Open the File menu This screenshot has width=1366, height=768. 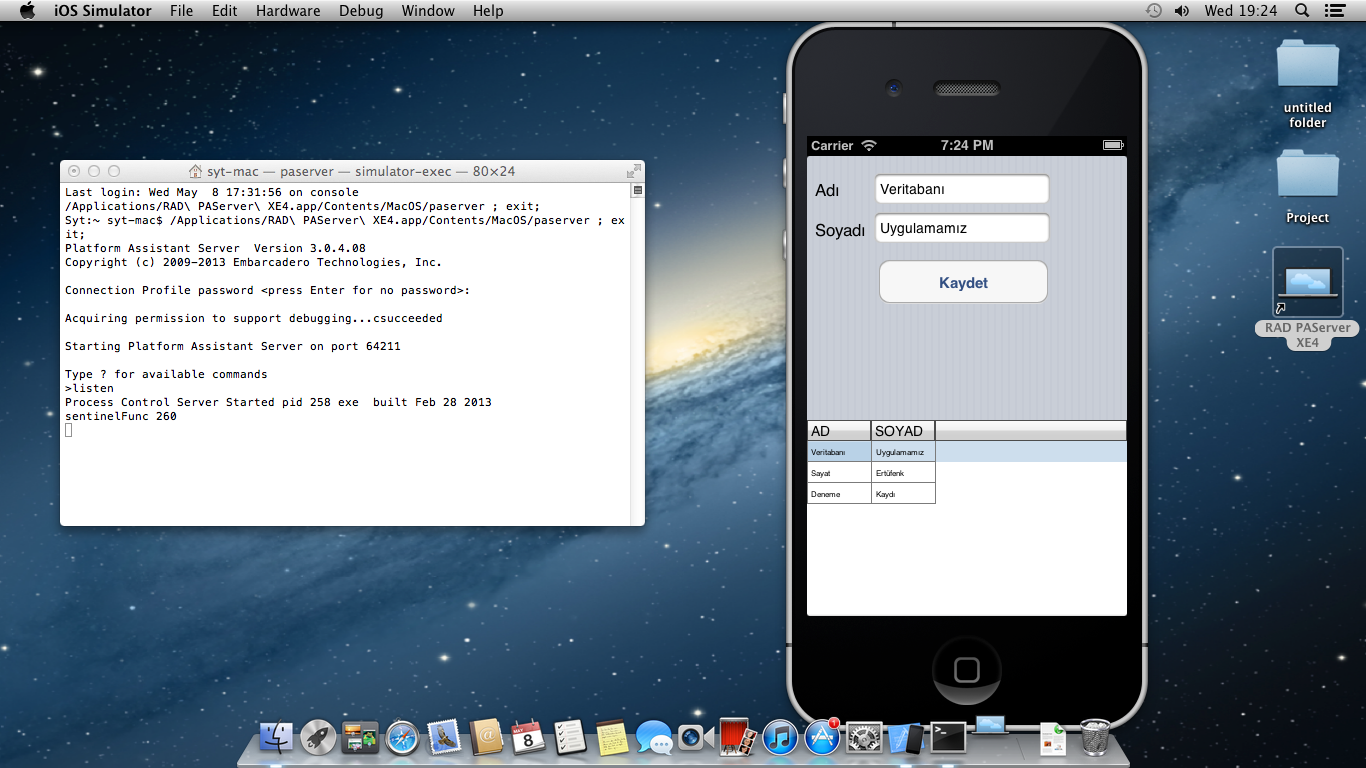182,11
